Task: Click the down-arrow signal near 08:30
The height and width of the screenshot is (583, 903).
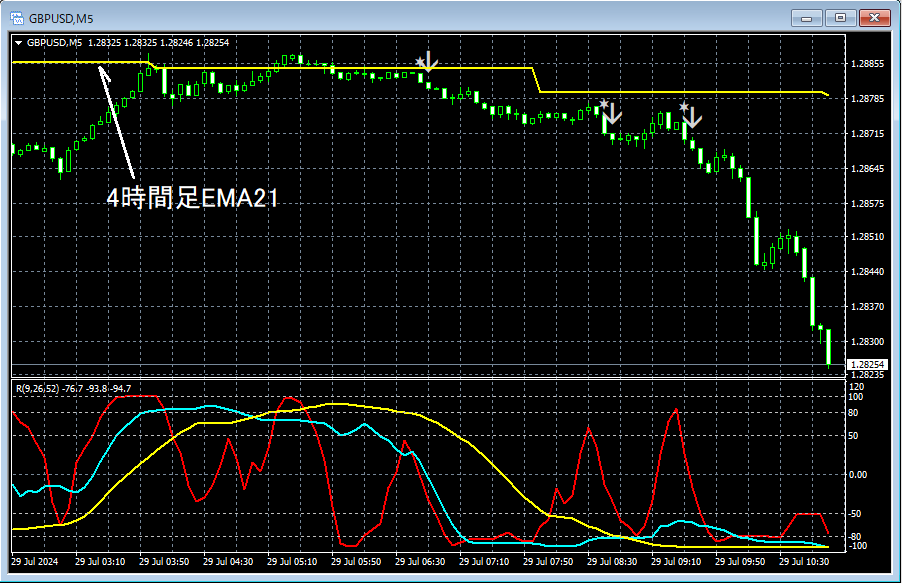Action: pyautogui.click(x=612, y=113)
